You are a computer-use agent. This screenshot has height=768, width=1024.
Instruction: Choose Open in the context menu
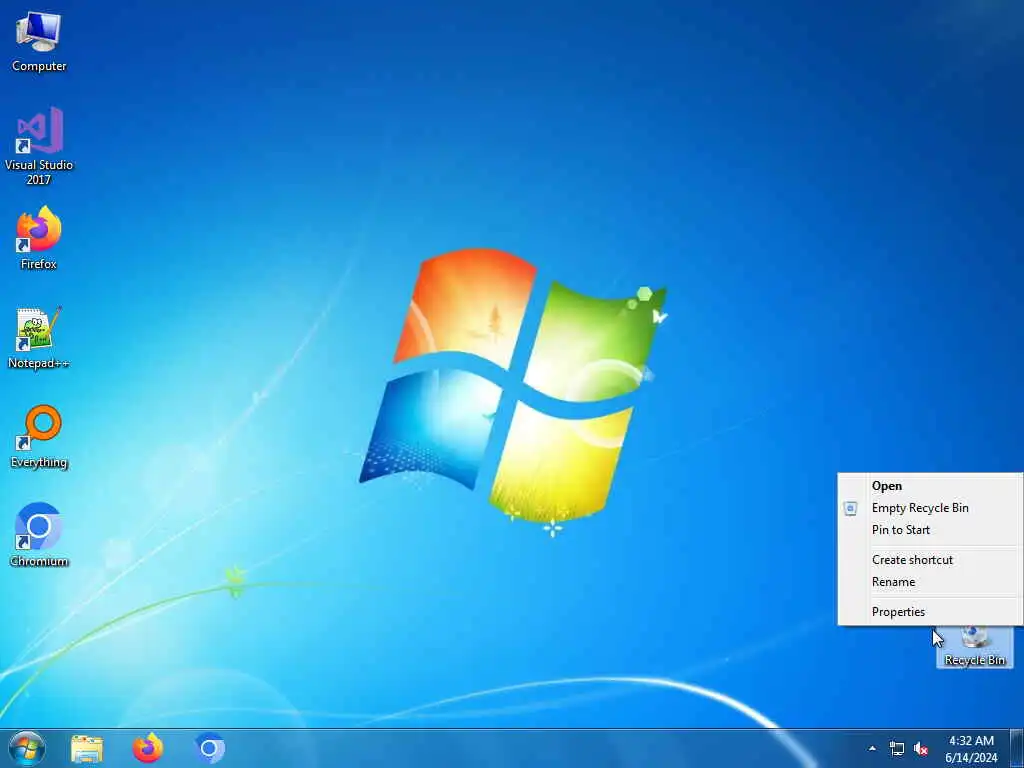coord(930,486)
